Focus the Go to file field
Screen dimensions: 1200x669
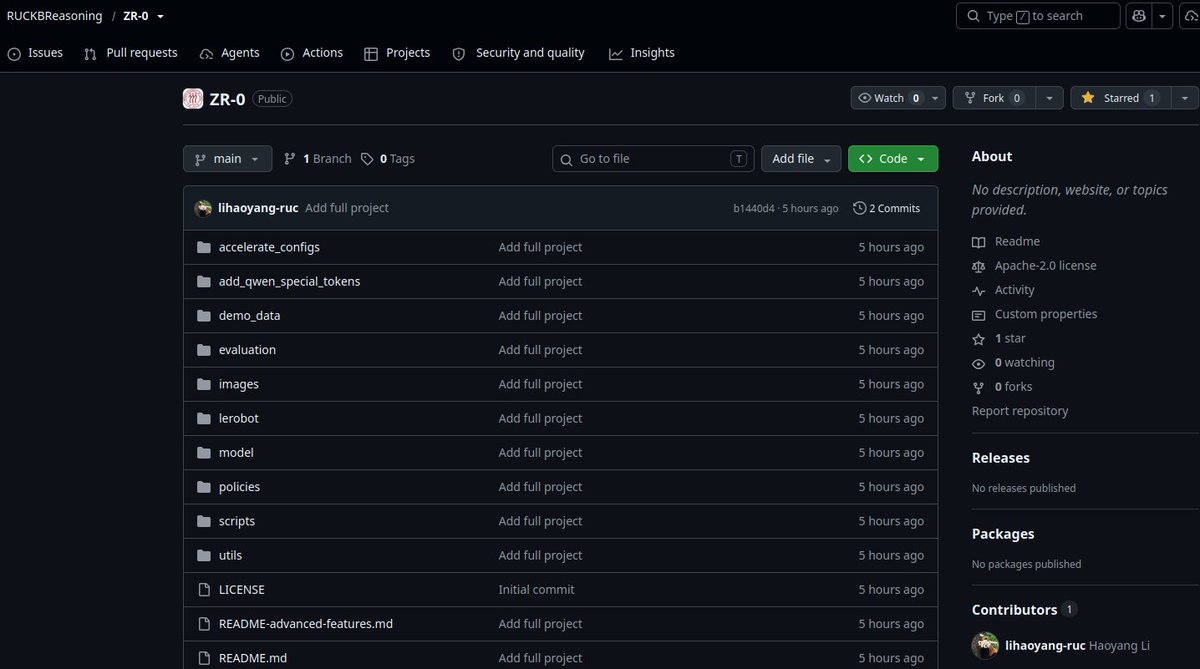653,159
